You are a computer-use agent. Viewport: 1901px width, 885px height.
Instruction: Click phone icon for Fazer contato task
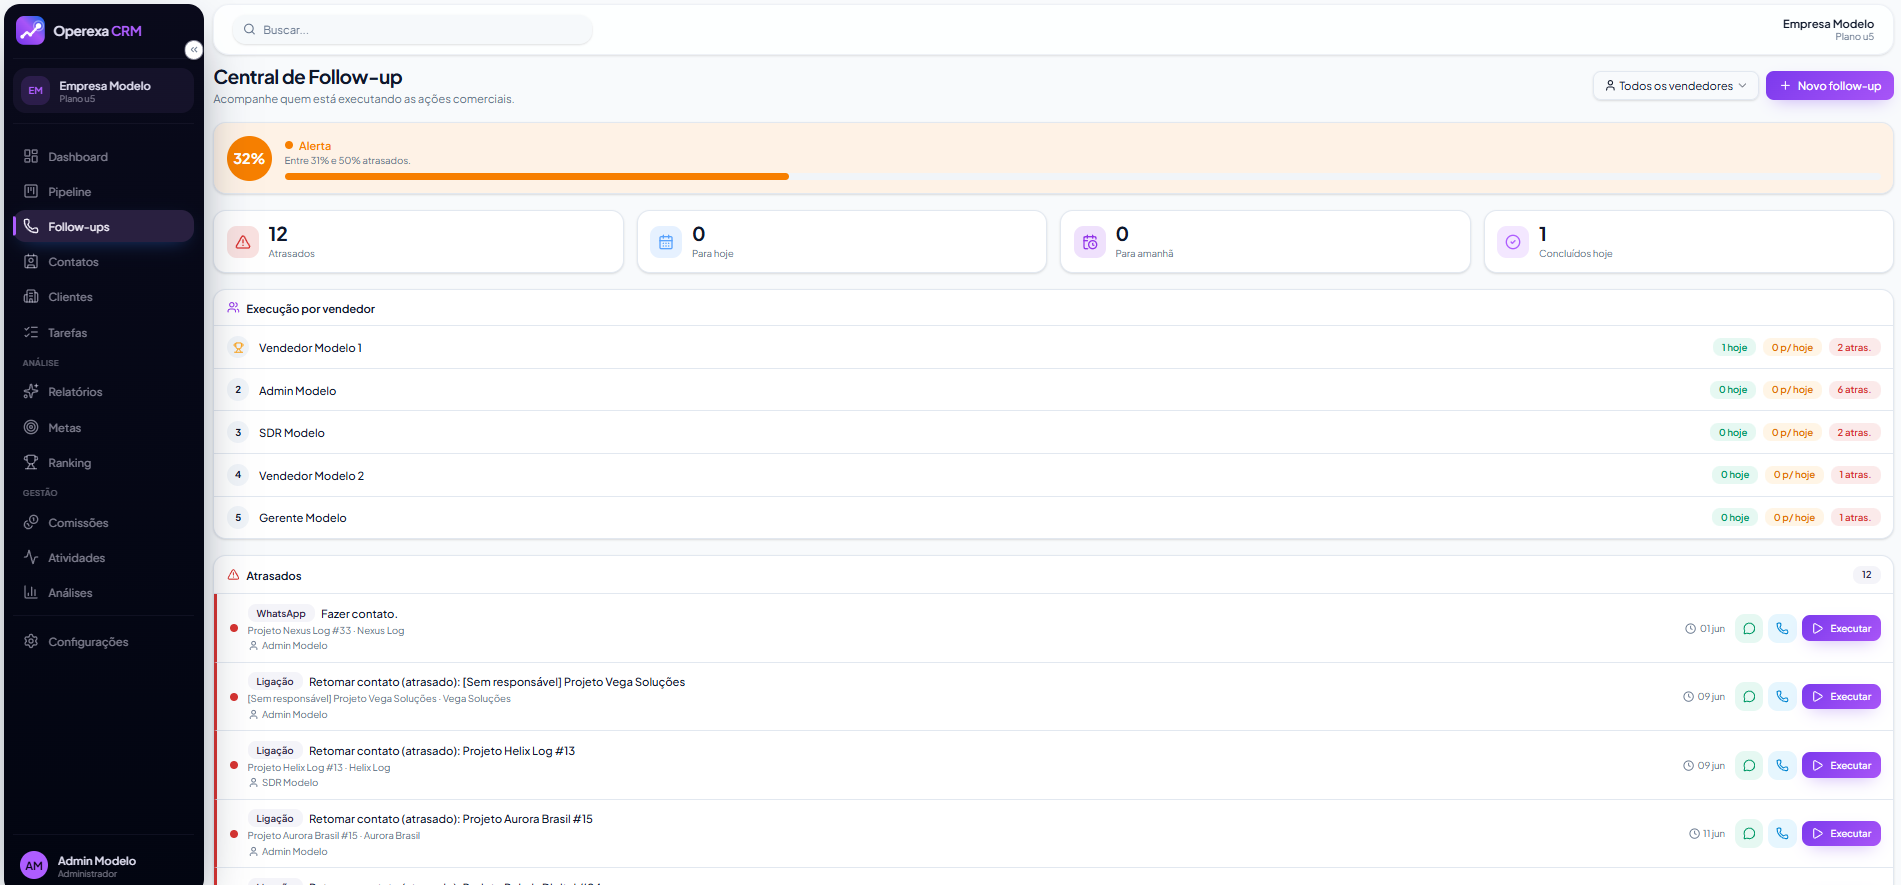coord(1782,629)
